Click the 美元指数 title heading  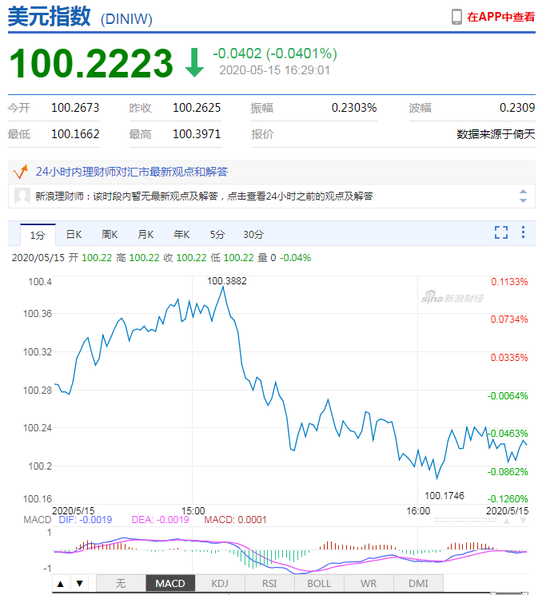click(x=49, y=17)
